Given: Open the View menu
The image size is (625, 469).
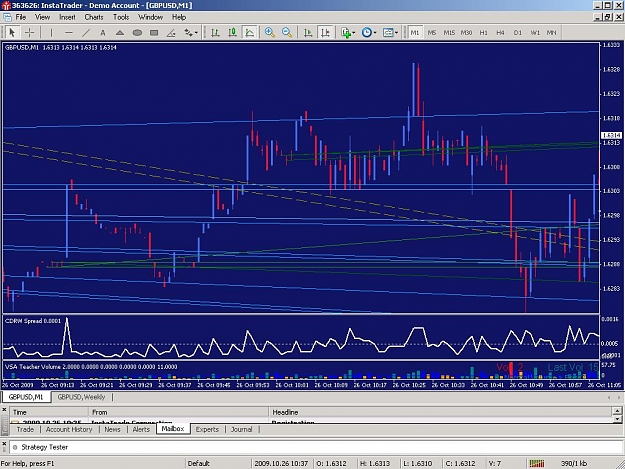Looking at the screenshot, I should (x=42, y=17).
